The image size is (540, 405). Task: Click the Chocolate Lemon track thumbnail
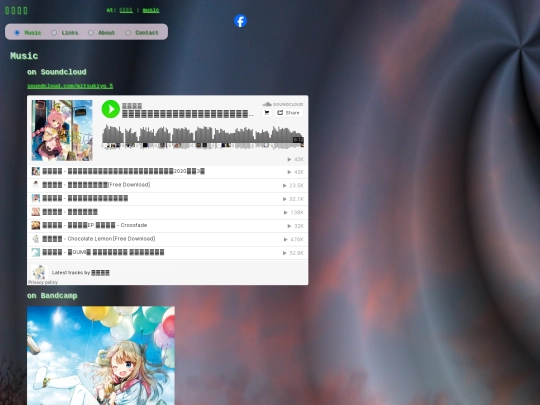coord(36,239)
